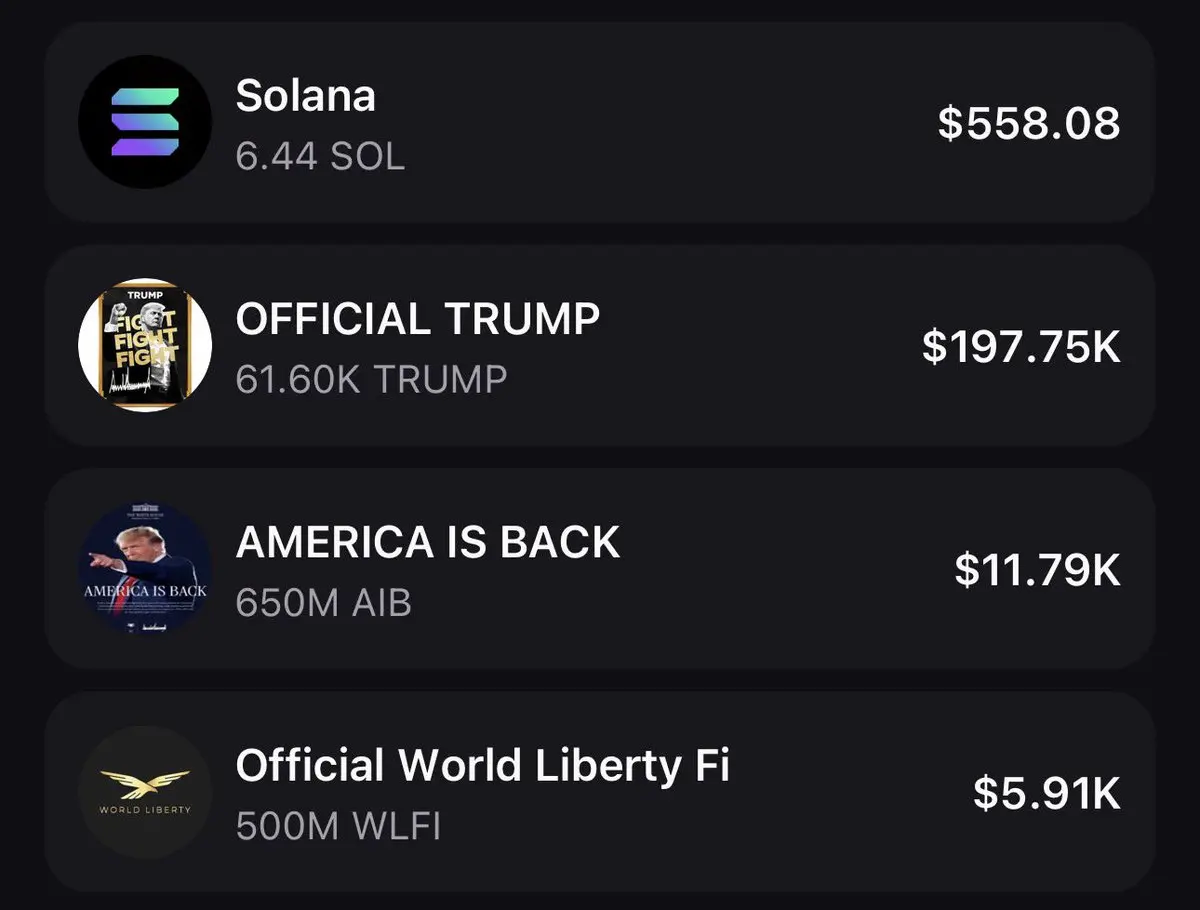Click the OFFICIAL TRUMP token icon

pyautogui.click(x=145, y=345)
